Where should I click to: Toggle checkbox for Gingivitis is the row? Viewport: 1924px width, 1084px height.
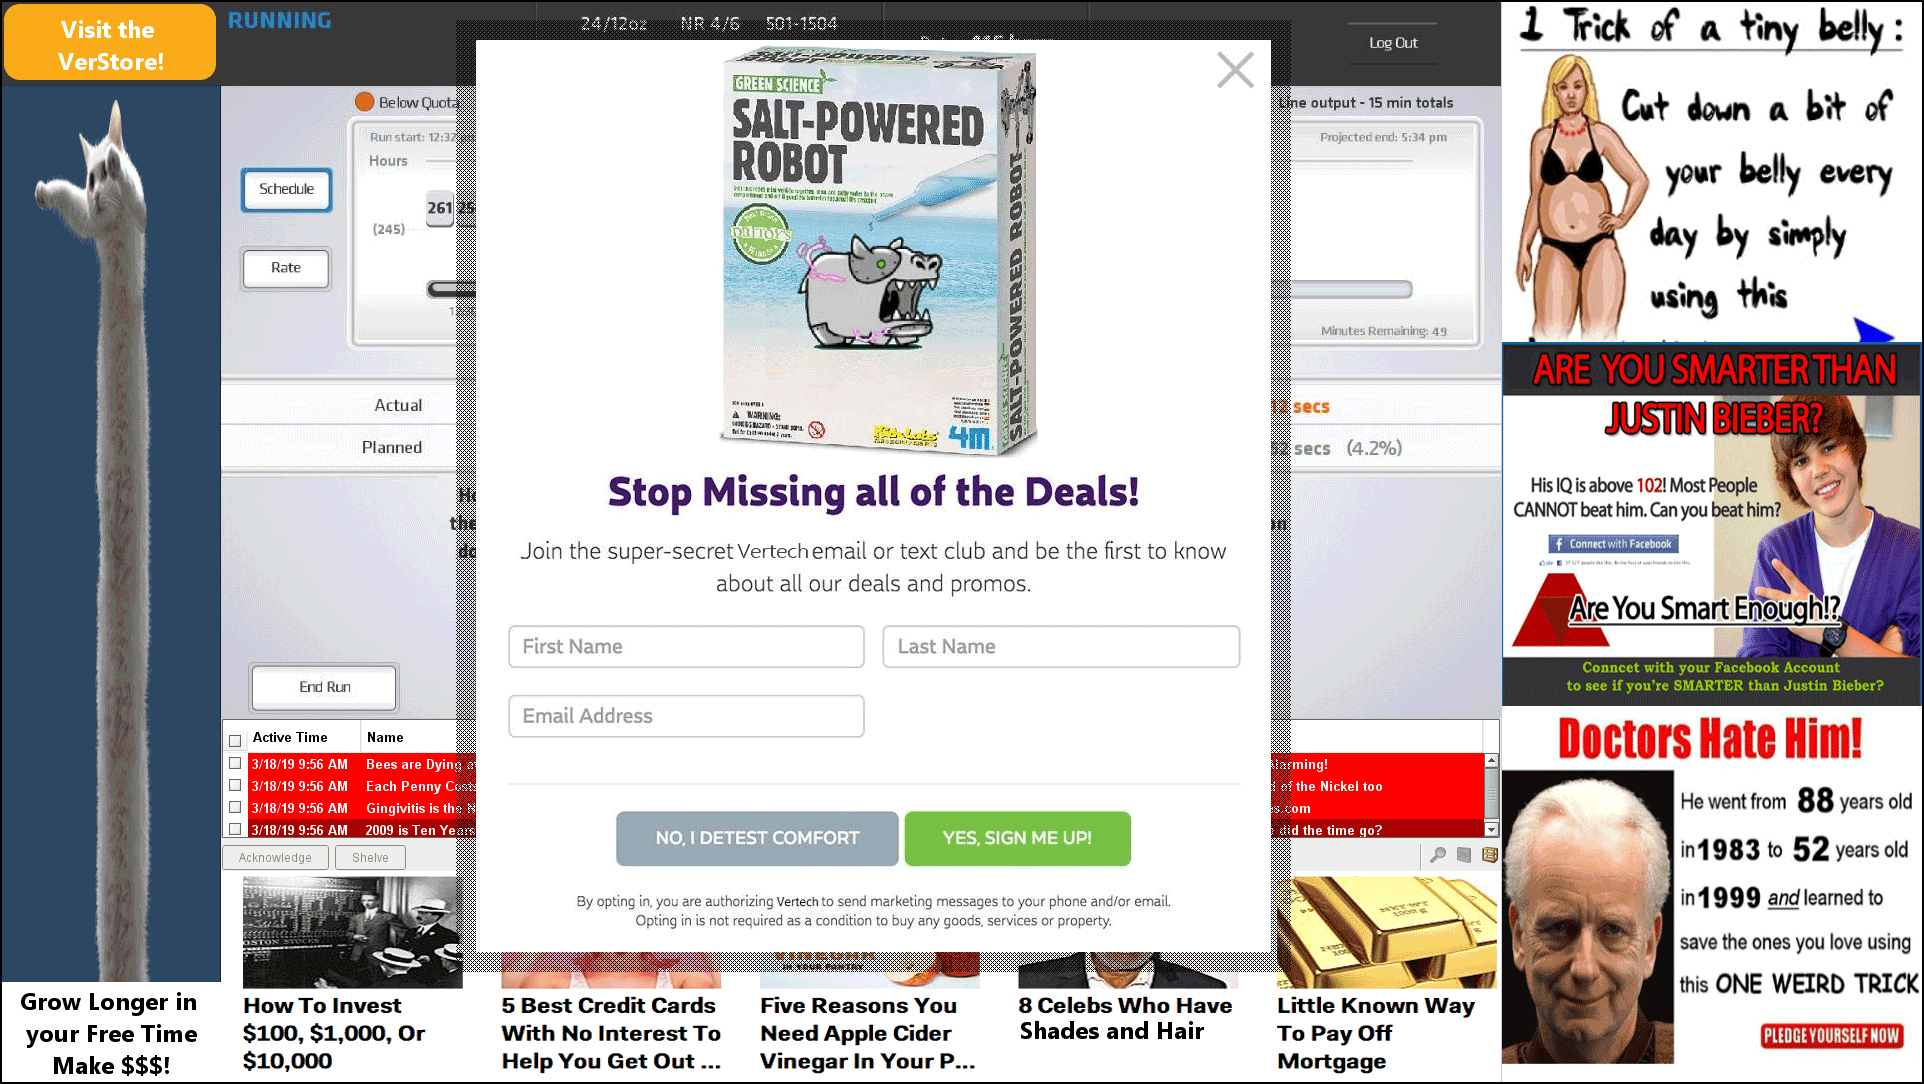235,808
